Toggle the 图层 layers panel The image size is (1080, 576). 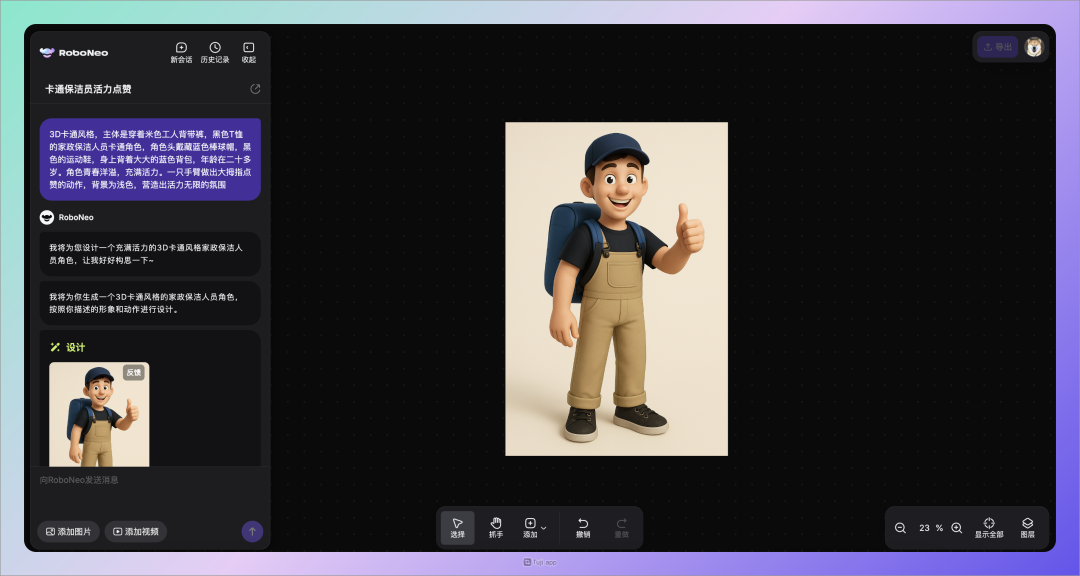pos(1027,527)
